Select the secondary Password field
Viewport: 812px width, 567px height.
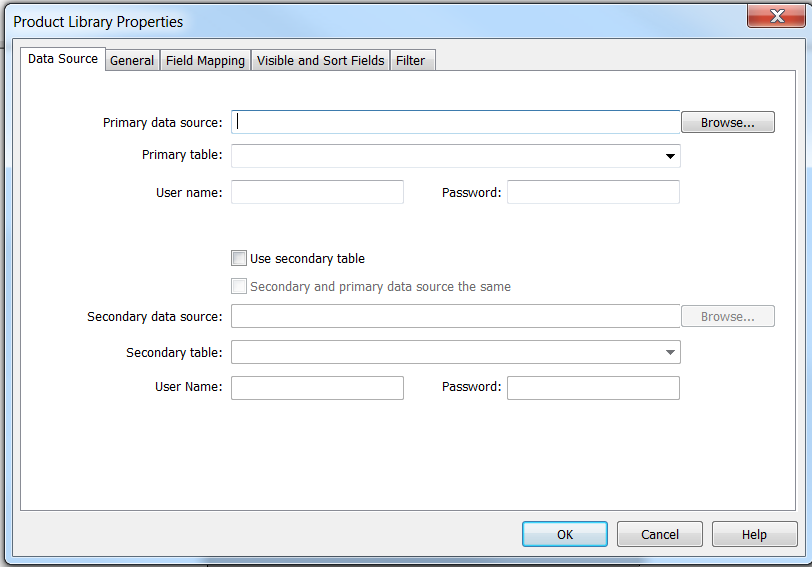tap(593, 387)
